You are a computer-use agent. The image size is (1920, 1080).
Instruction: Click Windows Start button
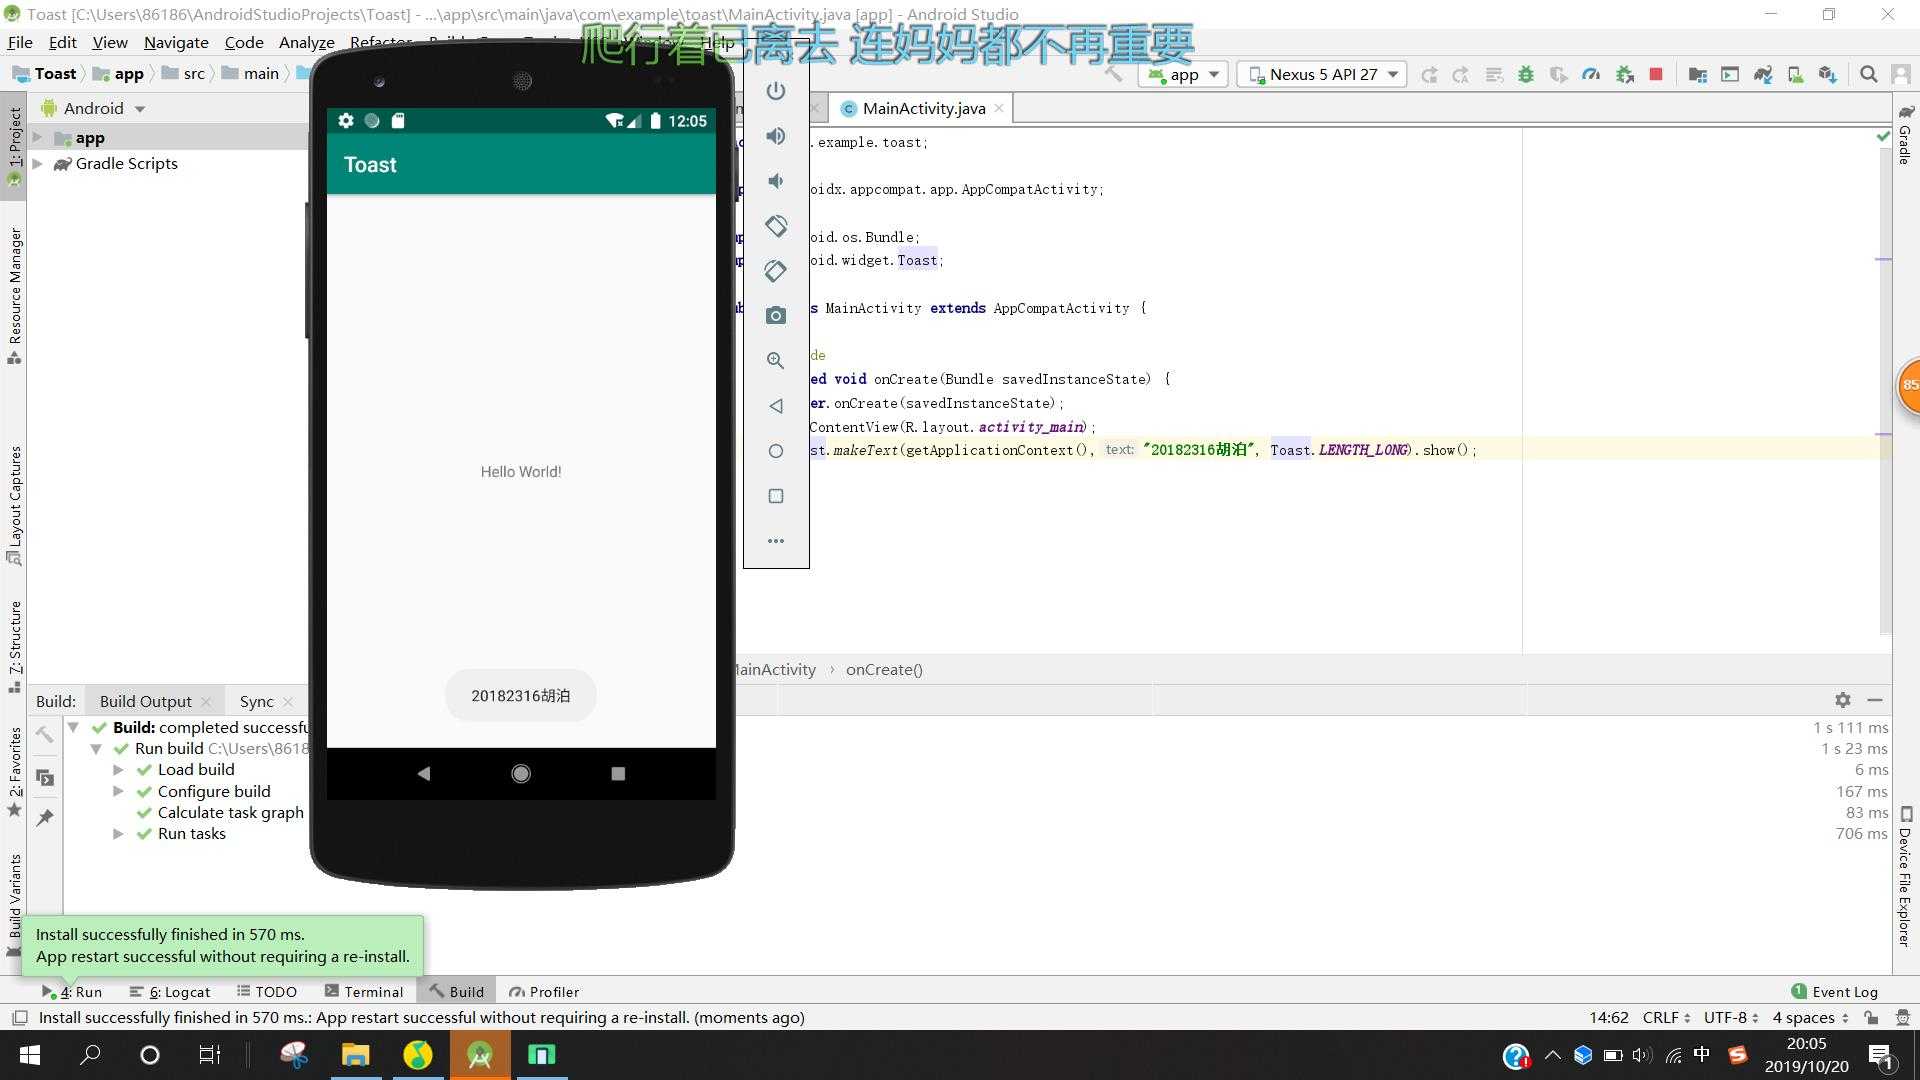[30, 1055]
